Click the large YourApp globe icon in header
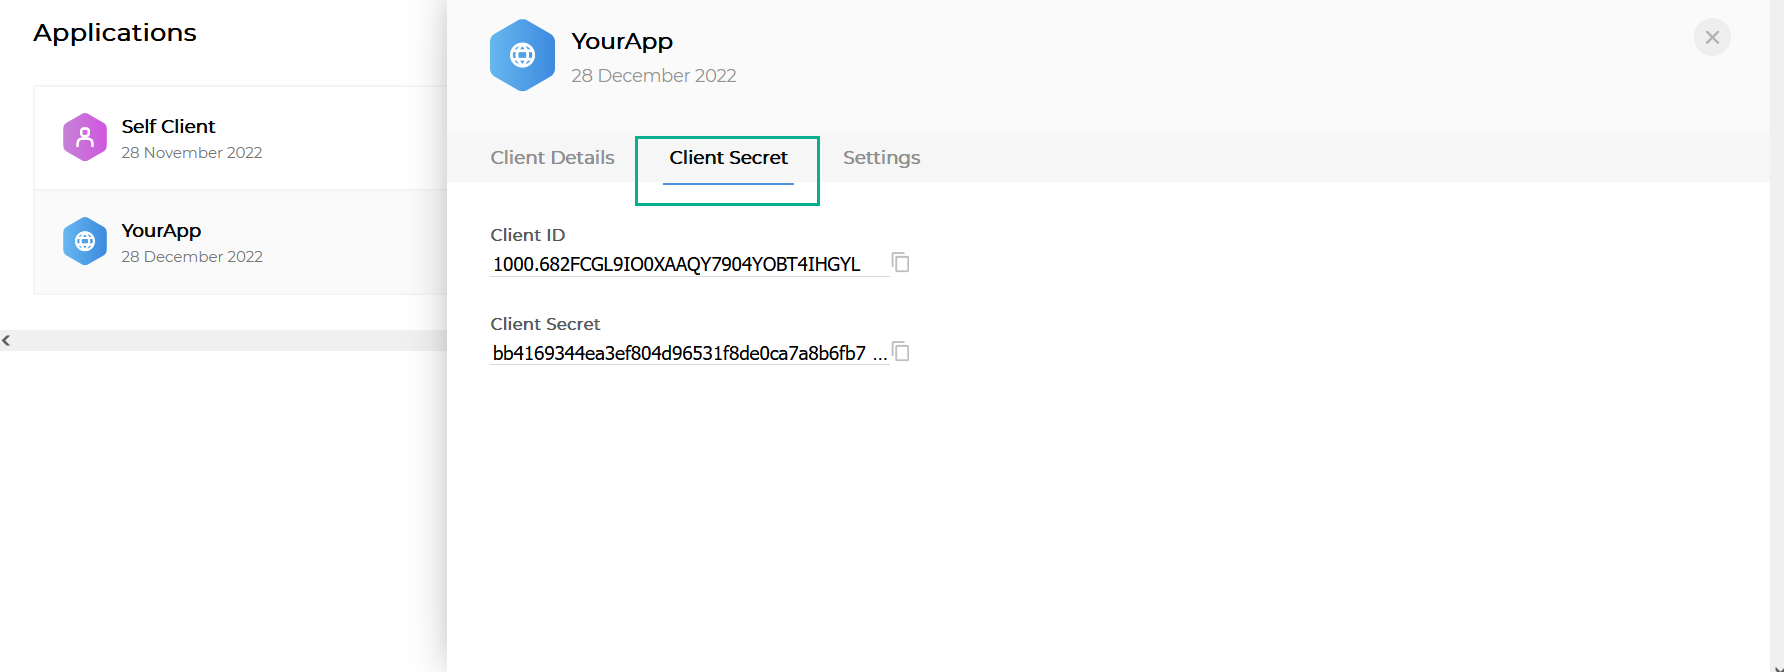The width and height of the screenshot is (1784, 672). coord(522,55)
